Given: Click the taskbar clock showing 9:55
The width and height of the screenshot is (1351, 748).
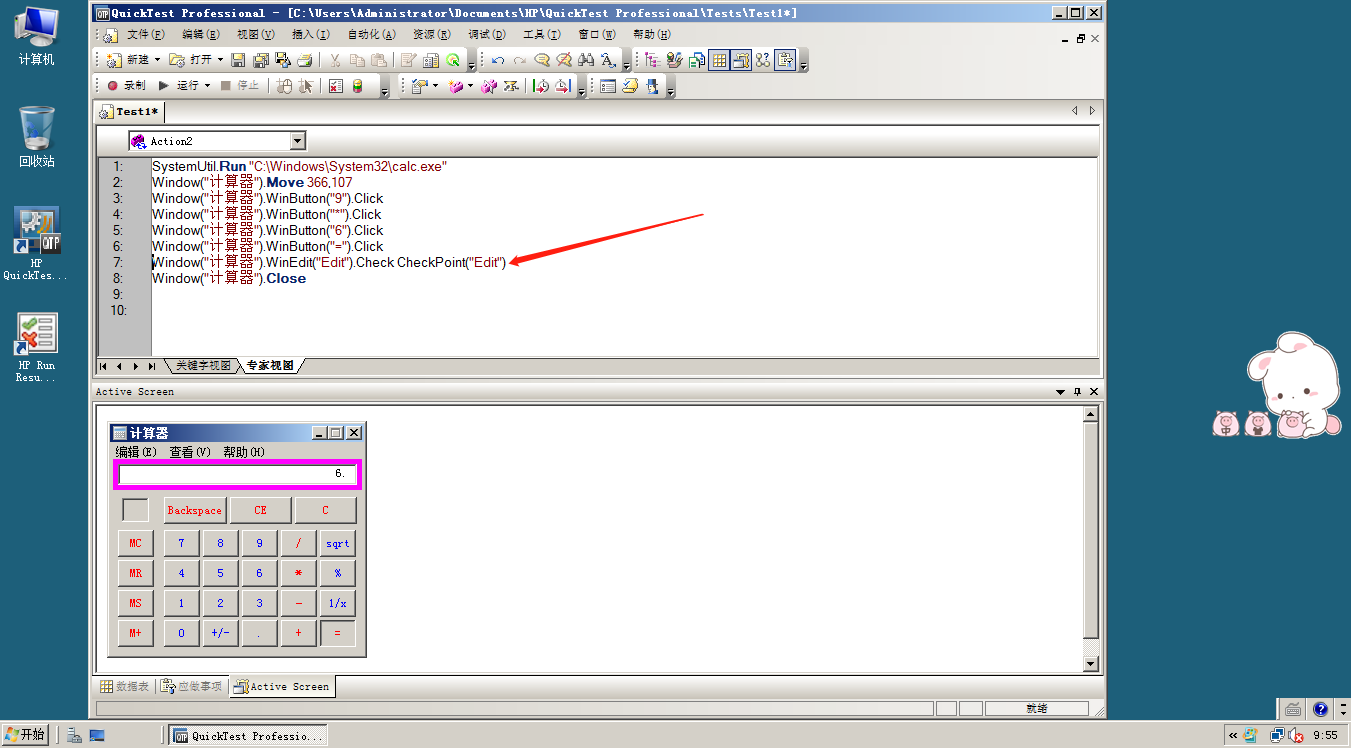Looking at the screenshot, I should (1325, 735).
